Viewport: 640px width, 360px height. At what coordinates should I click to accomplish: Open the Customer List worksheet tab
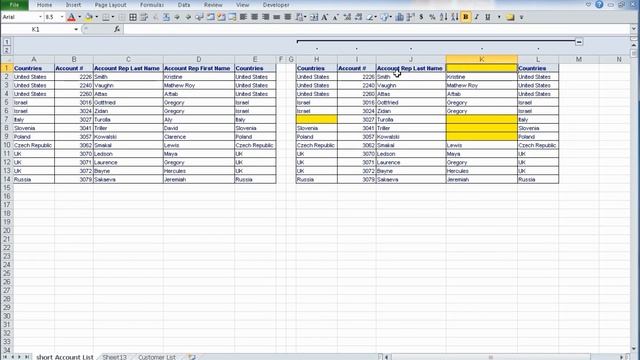(x=157, y=357)
